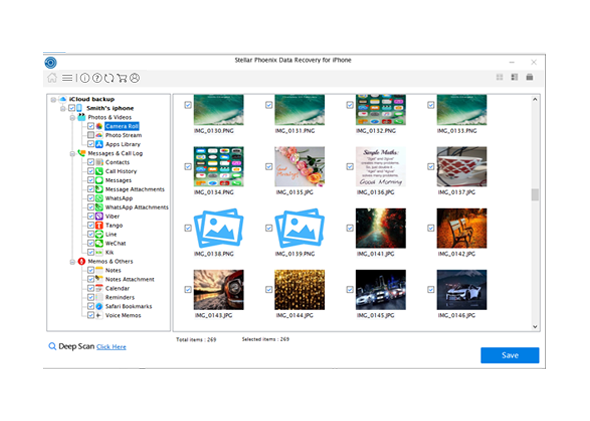
Task: Click the Stellar logo icon
Action: tap(50, 62)
